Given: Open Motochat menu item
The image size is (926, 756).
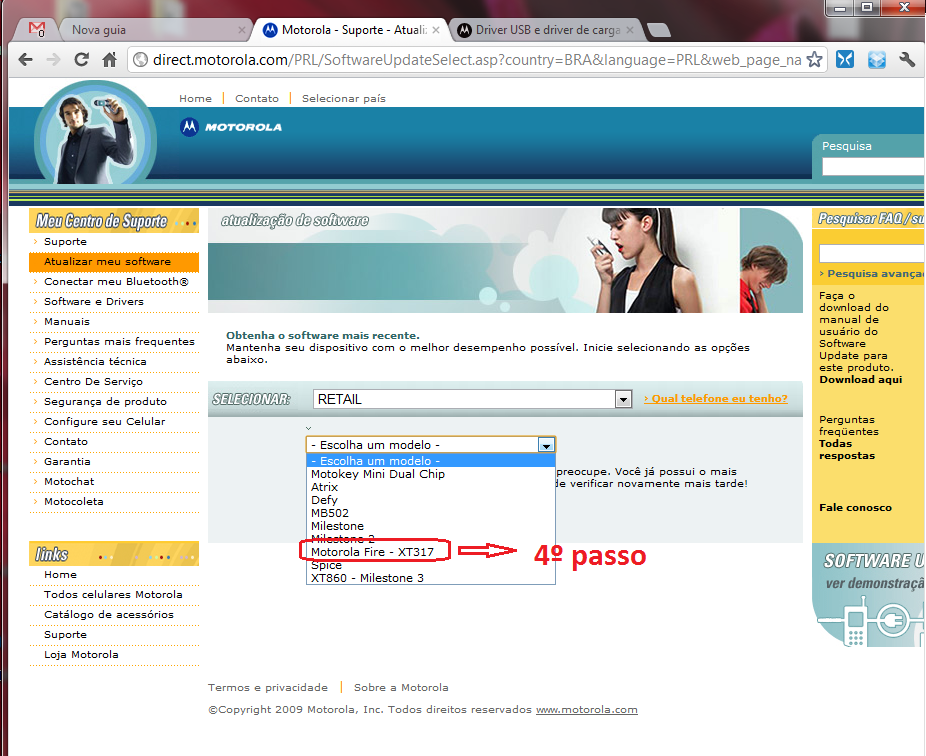Looking at the screenshot, I should 69,482.
